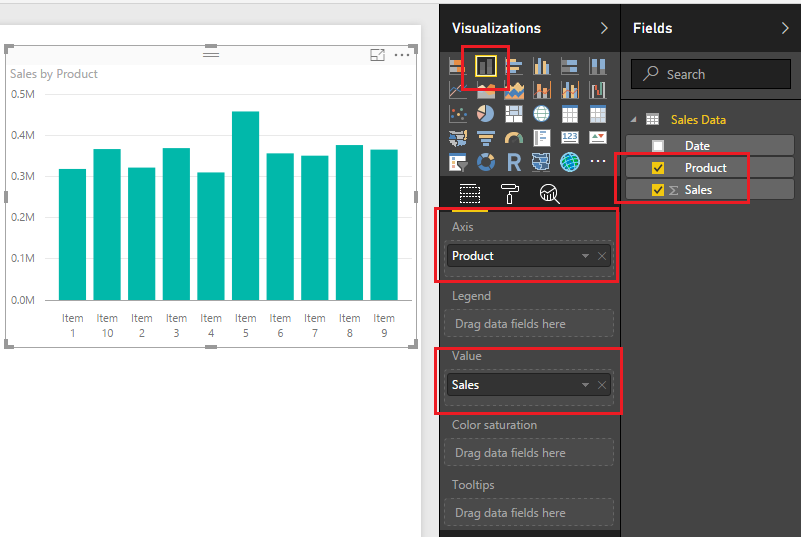This screenshot has height=537, width=801.
Task: Select the donut chart visualization
Action: point(485,162)
